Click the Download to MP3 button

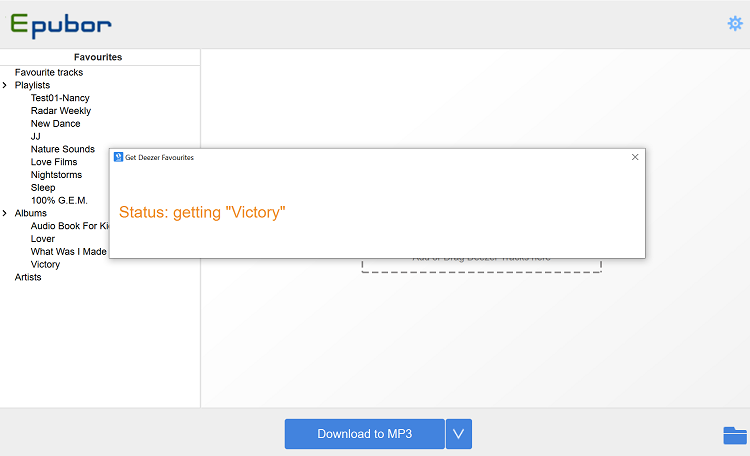tap(364, 434)
